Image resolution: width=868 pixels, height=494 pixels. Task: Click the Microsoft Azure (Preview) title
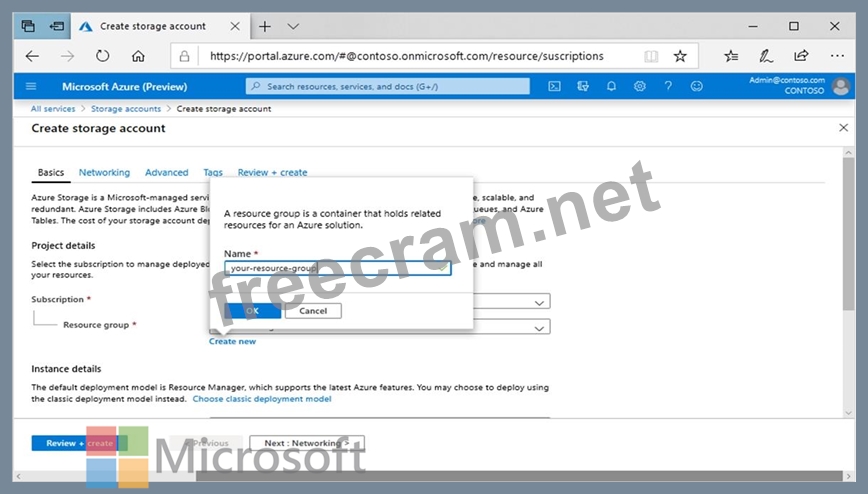click(x=125, y=86)
